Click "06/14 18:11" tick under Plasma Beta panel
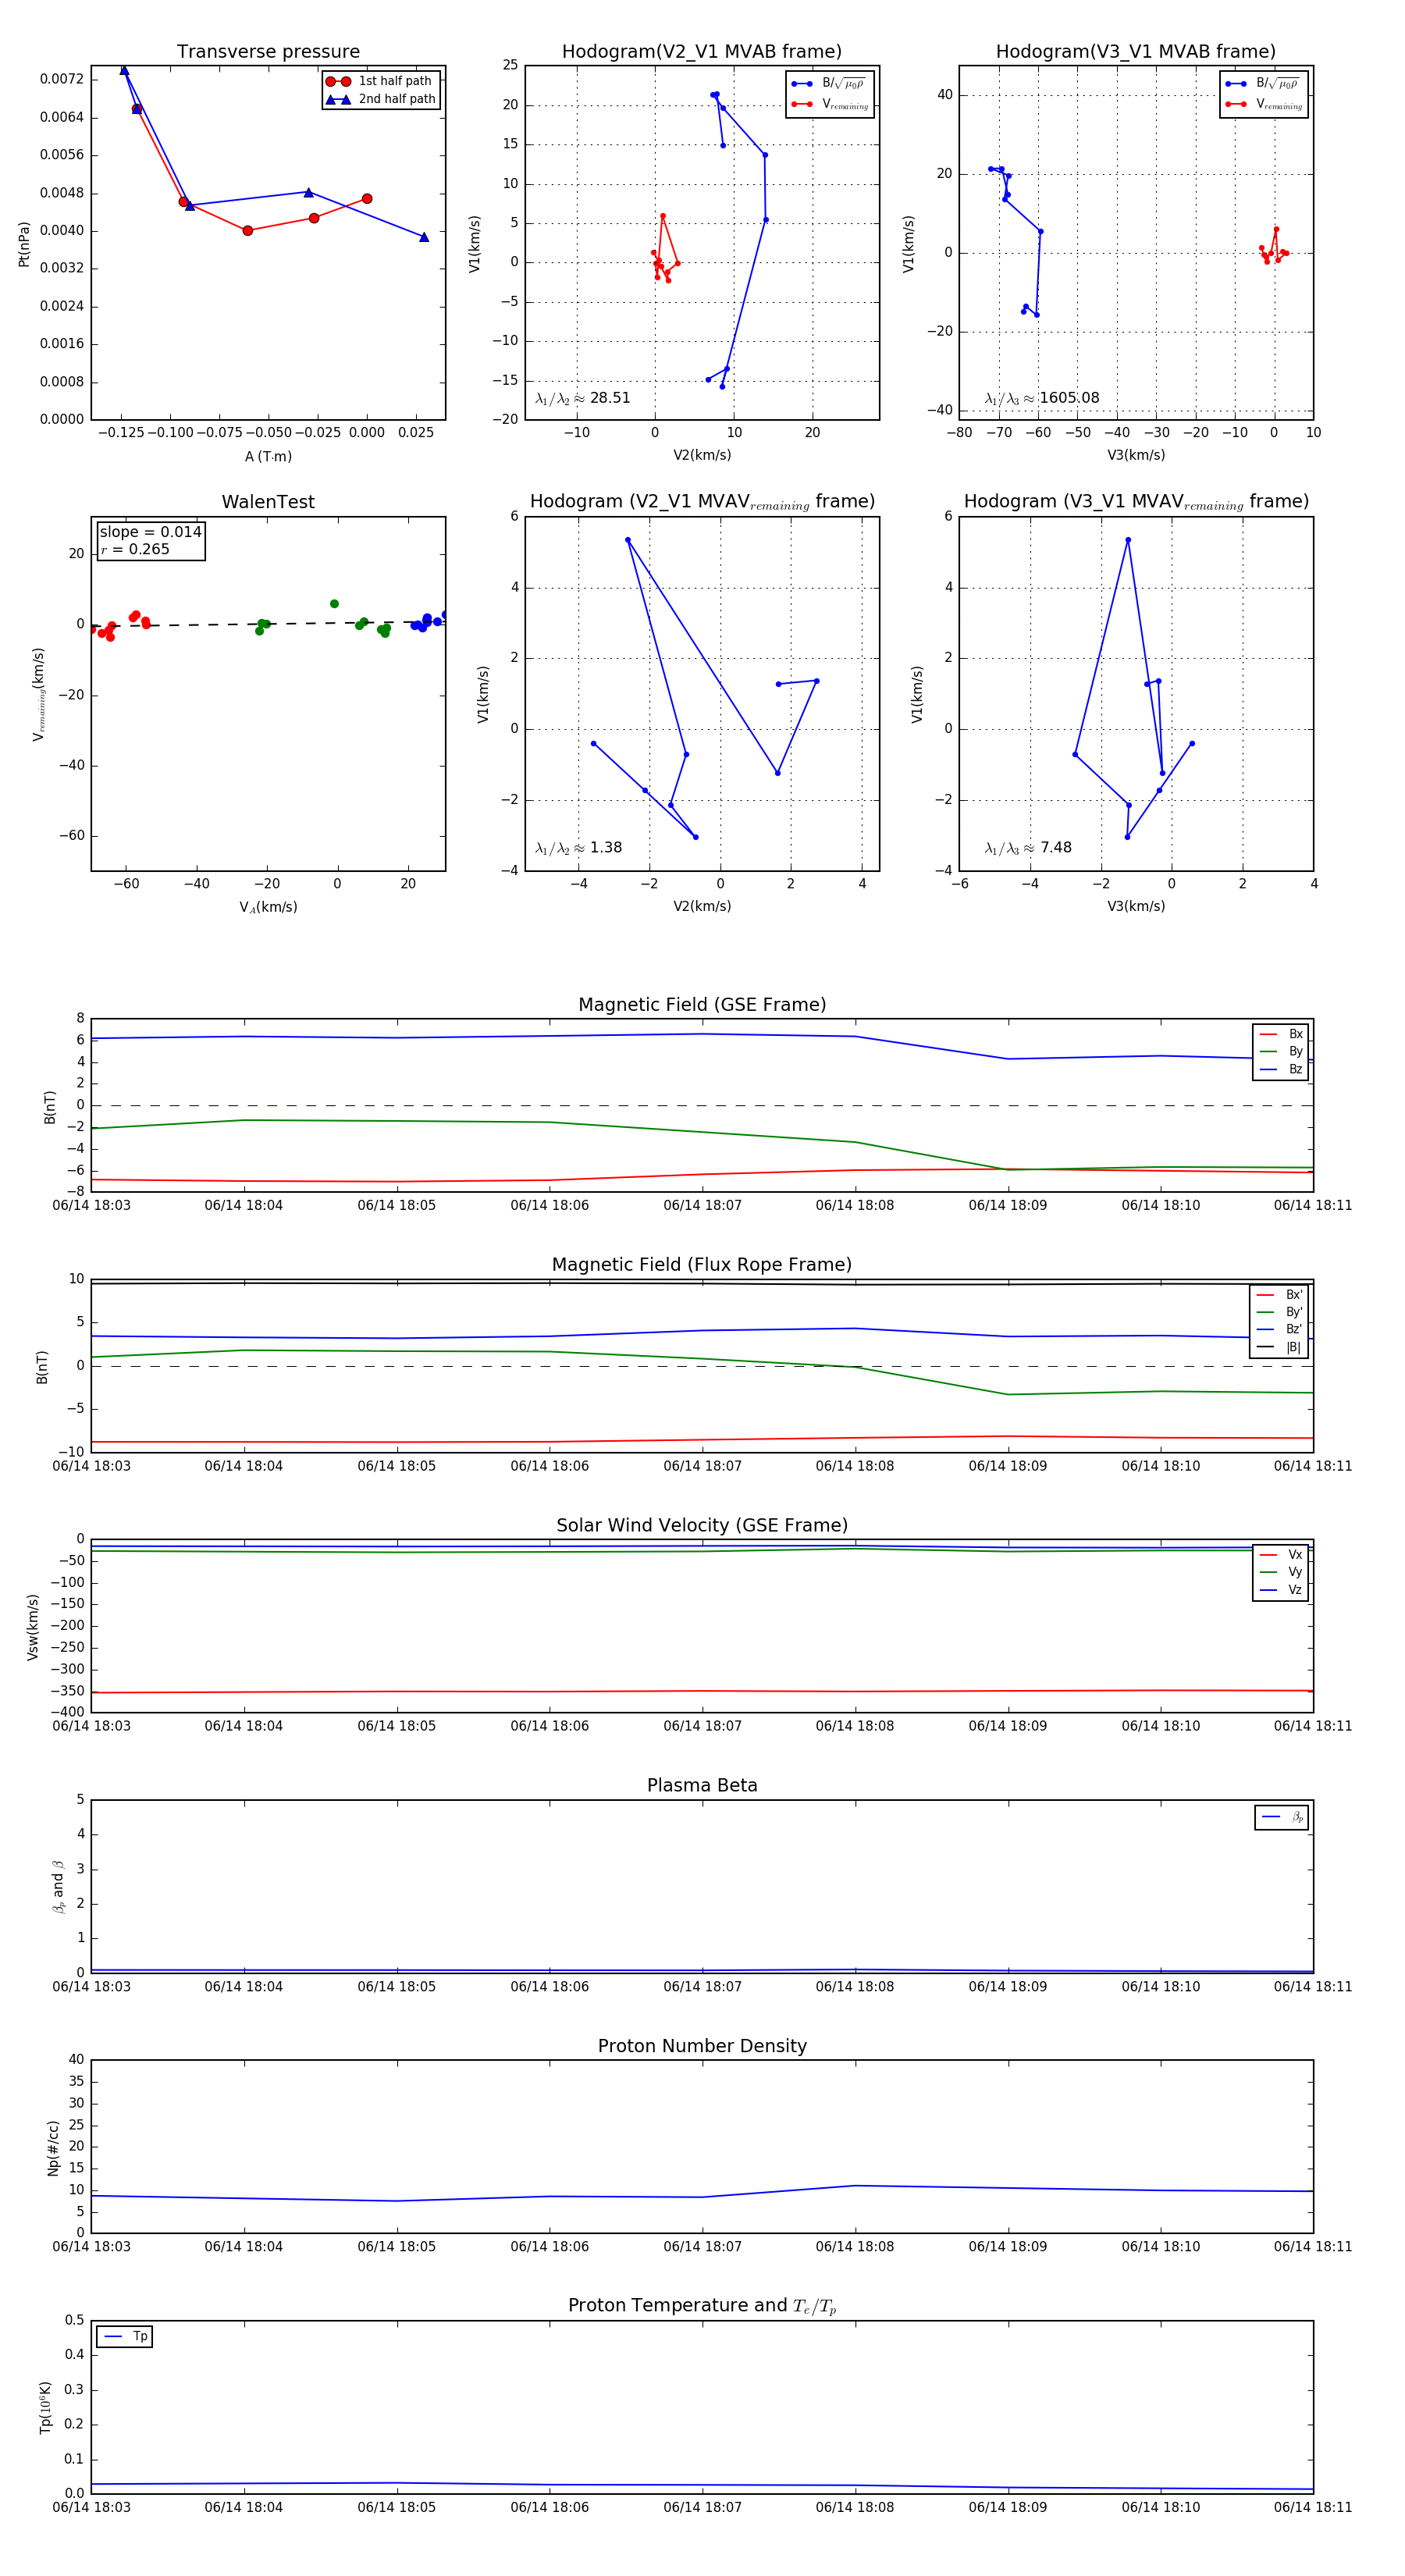This screenshot has height=2576, width=1405. coord(1312,1986)
